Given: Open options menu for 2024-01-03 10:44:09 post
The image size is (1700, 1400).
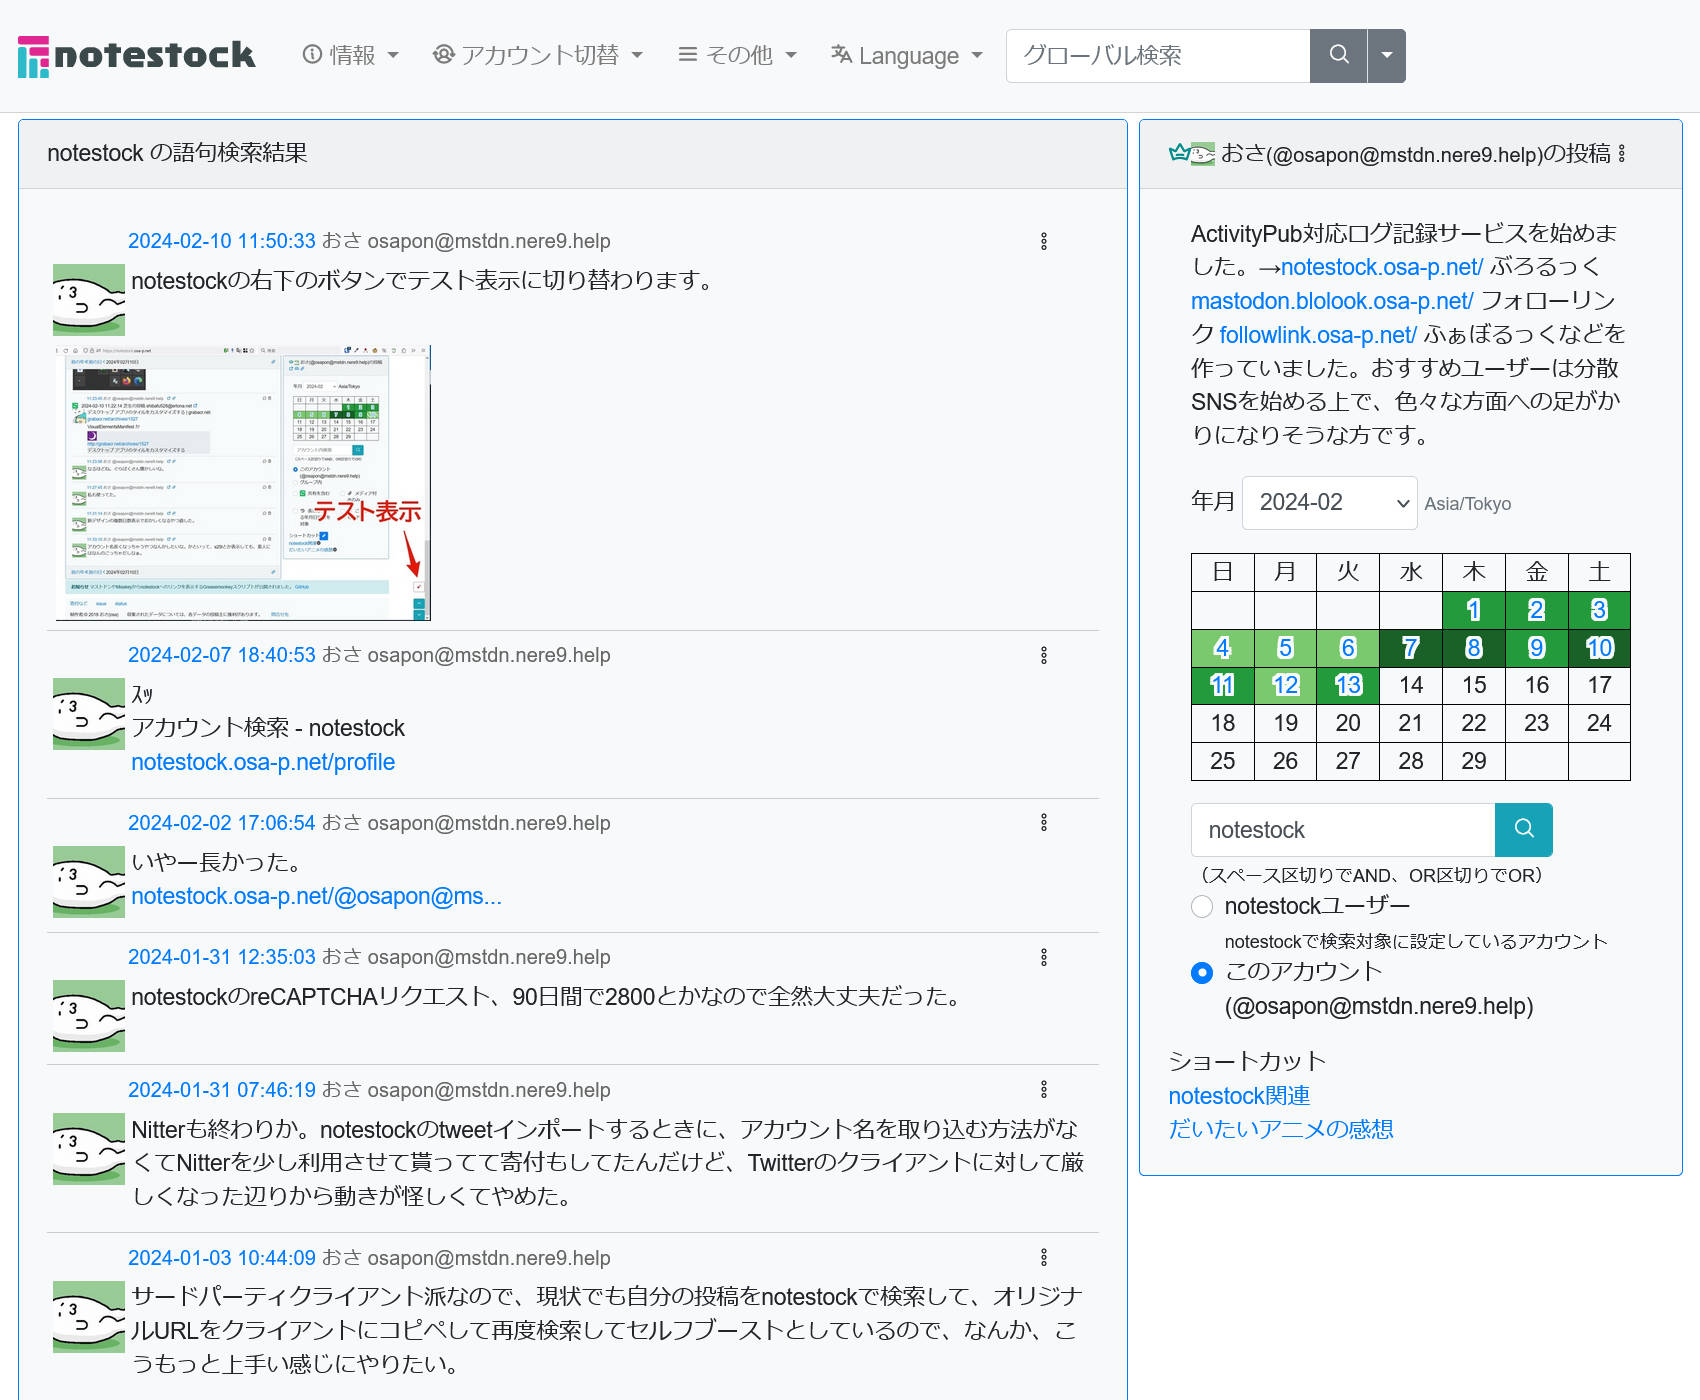Looking at the screenshot, I should coord(1044,1257).
